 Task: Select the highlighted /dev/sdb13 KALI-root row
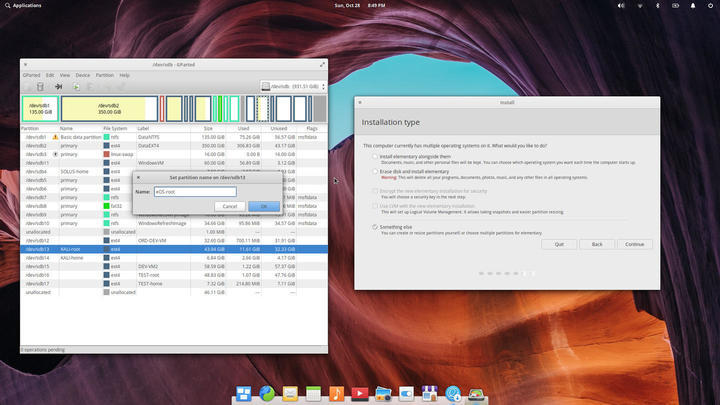pos(174,249)
